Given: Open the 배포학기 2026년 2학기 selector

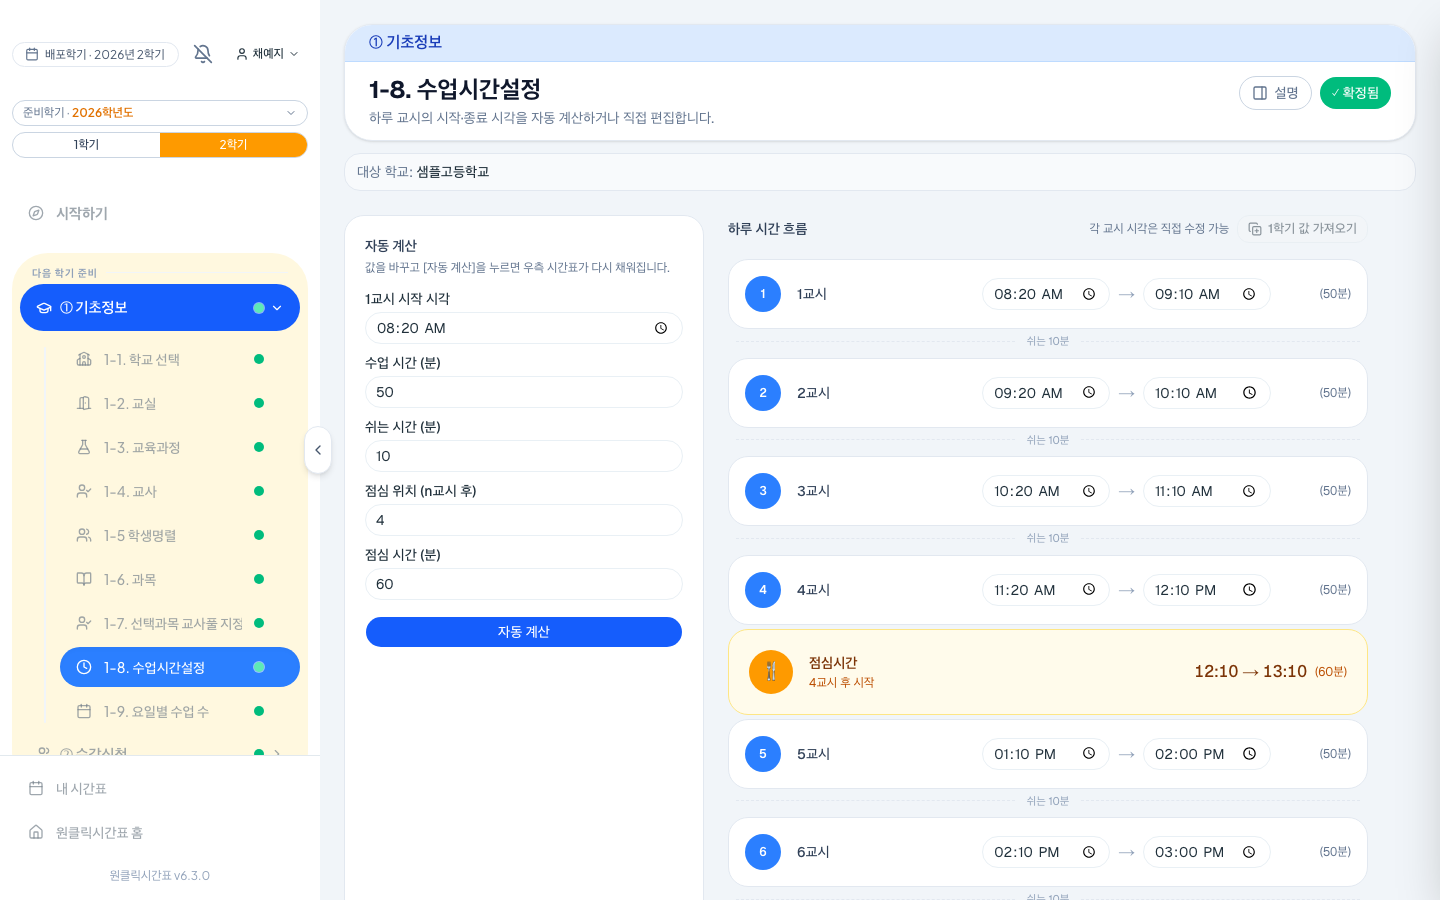Looking at the screenshot, I should click(95, 54).
